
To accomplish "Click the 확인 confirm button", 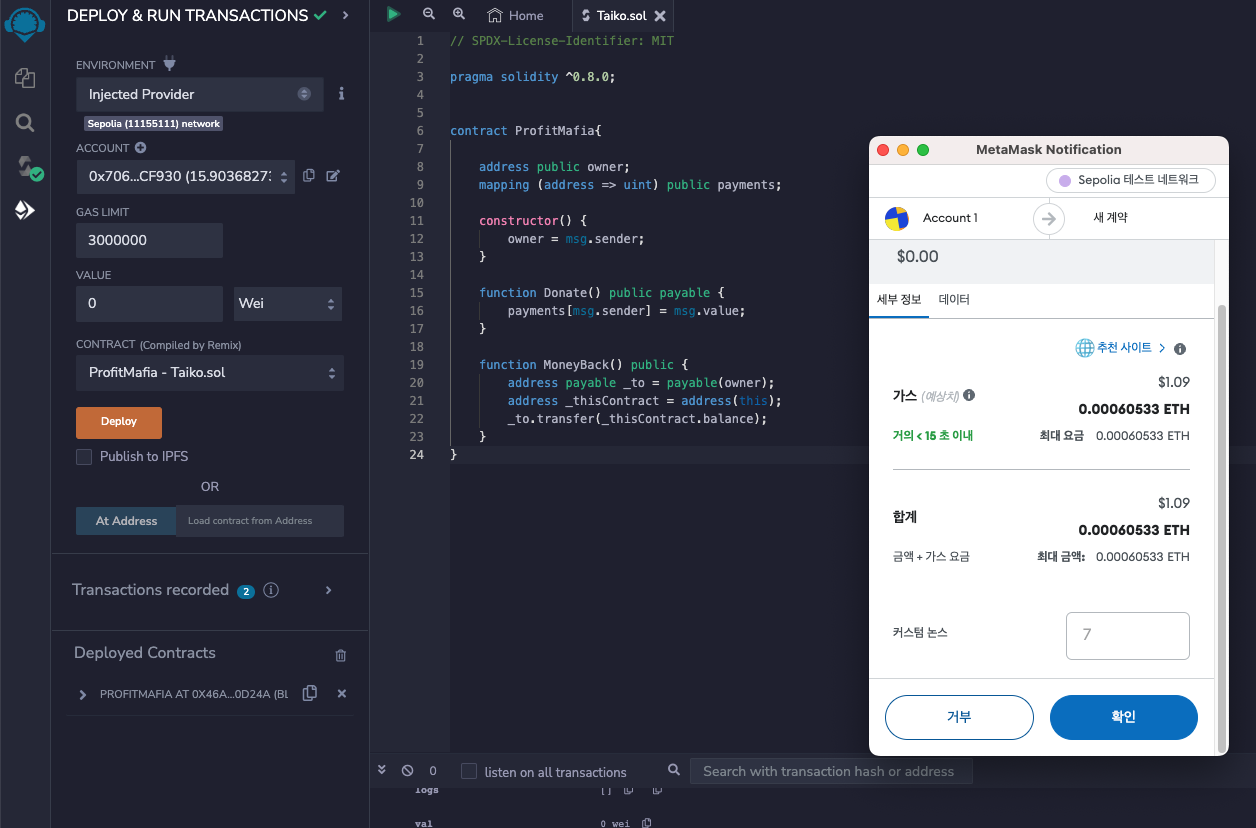I will 1124,717.
